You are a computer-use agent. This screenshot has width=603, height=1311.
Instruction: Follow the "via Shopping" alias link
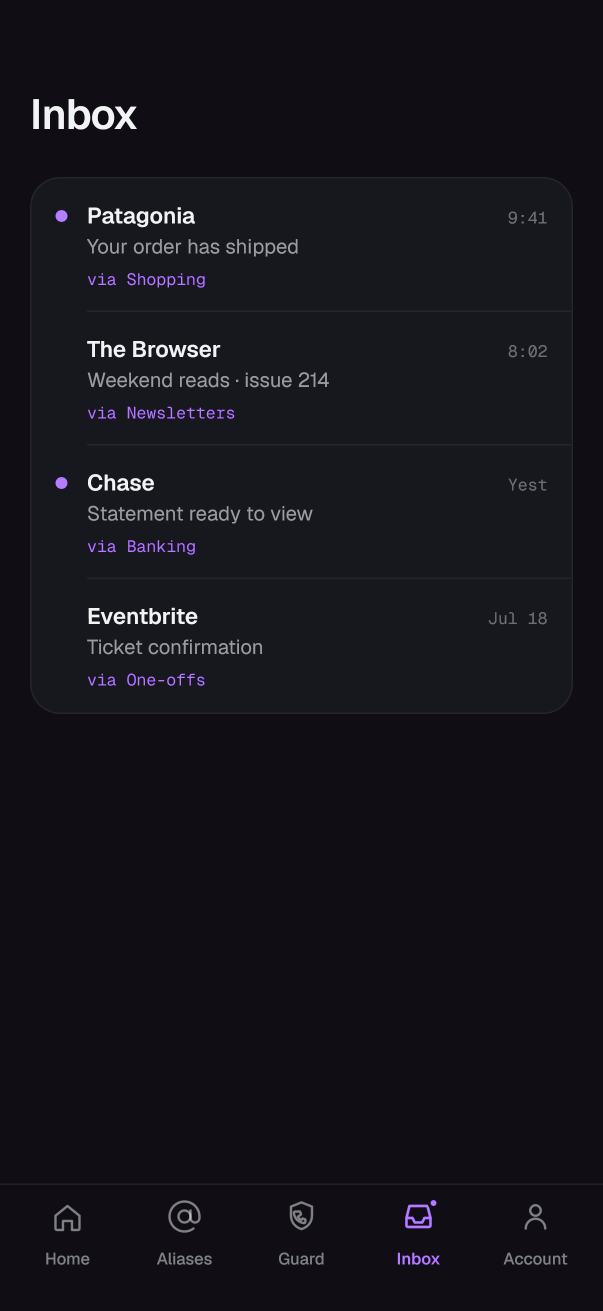click(146, 280)
